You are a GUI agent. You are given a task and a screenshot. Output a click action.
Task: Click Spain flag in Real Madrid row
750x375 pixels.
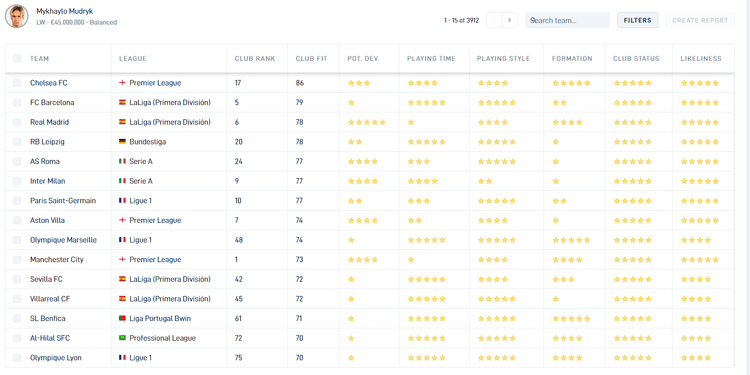click(122, 122)
